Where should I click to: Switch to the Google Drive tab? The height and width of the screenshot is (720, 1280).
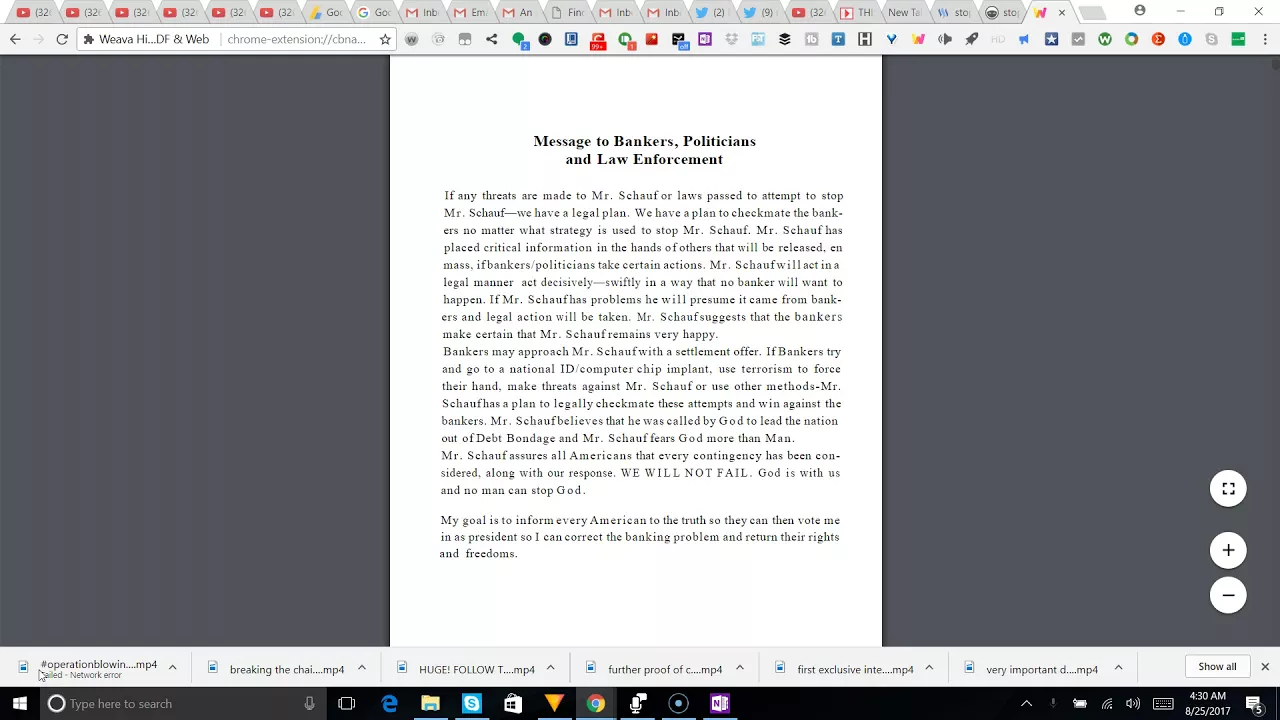click(326, 12)
